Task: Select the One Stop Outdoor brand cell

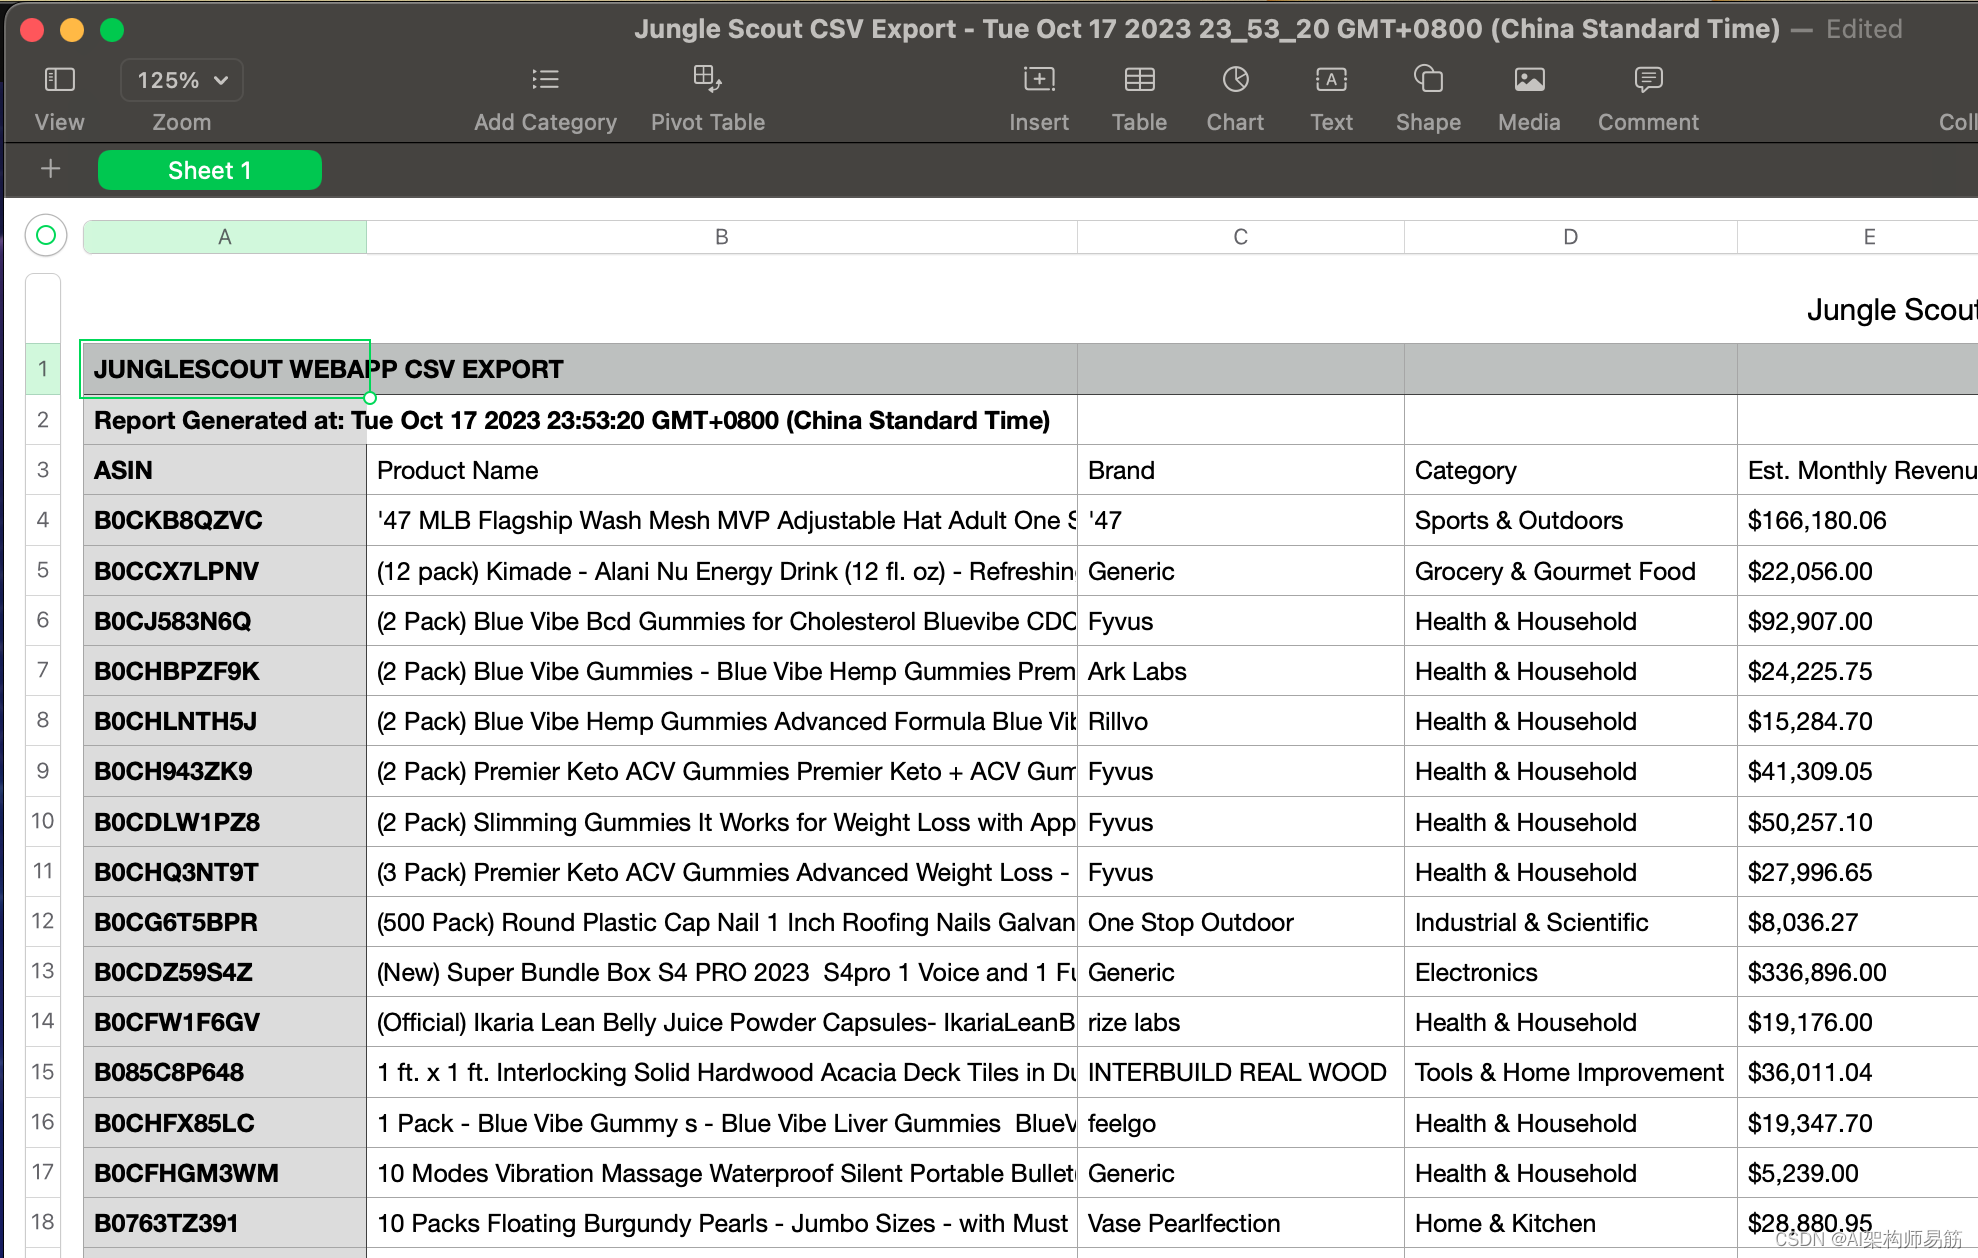Action: coord(1241,922)
